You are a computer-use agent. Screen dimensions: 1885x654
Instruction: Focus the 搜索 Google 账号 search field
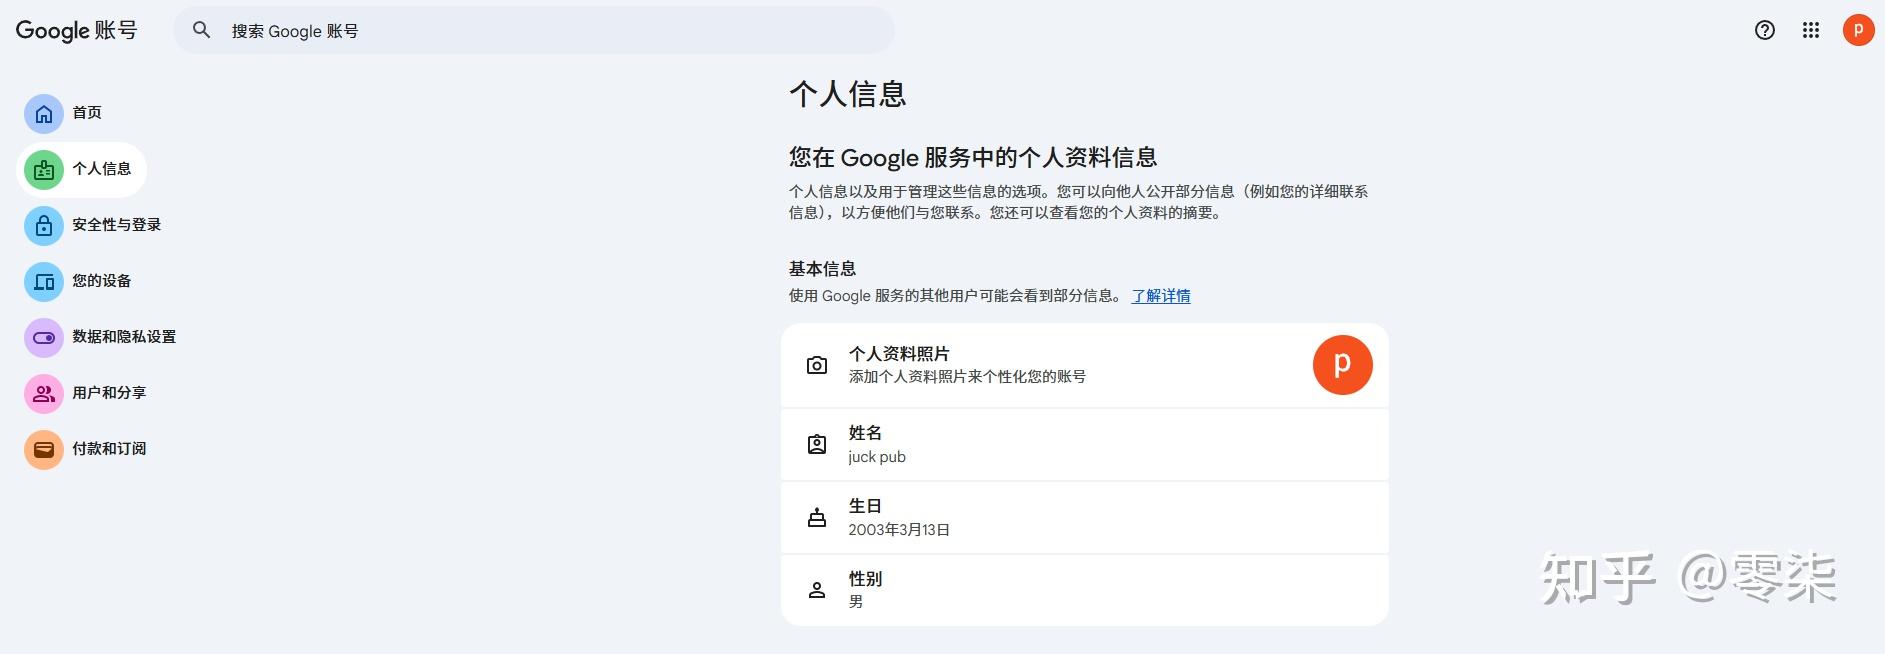pyautogui.click(x=550, y=31)
